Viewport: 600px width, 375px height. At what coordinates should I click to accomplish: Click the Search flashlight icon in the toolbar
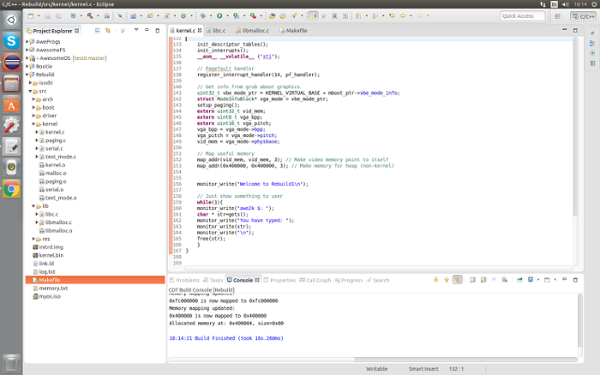point(294,16)
